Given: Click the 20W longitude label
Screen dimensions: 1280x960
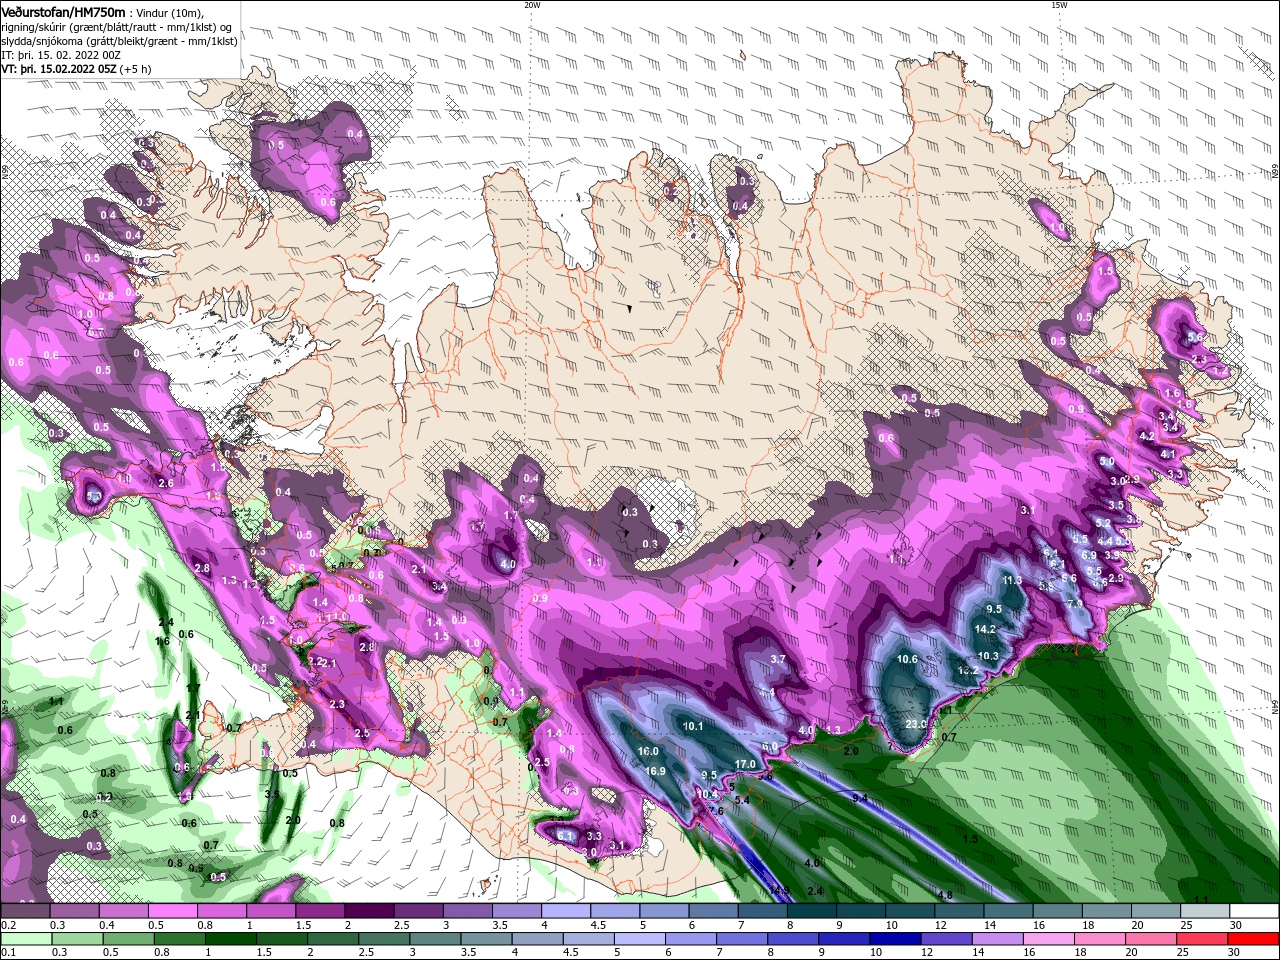Looking at the screenshot, I should point(532,5).
